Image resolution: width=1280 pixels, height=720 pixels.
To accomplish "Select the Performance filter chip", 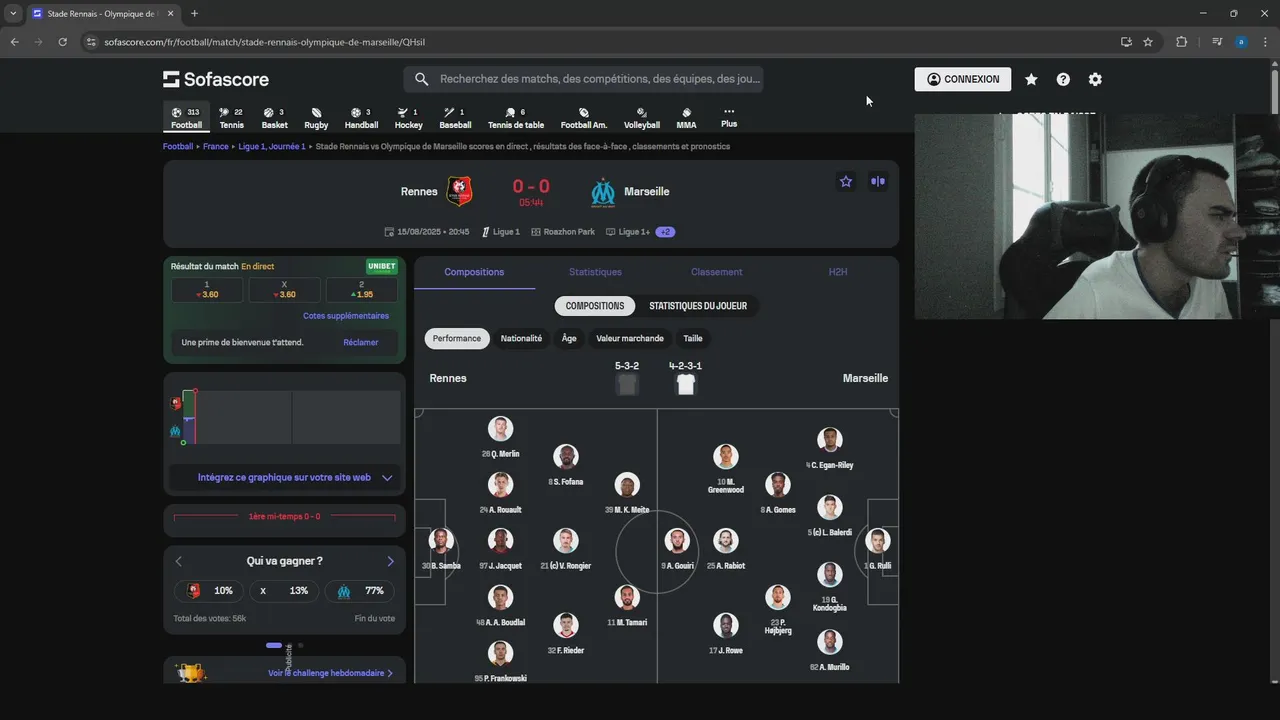I will coord(457,338).
